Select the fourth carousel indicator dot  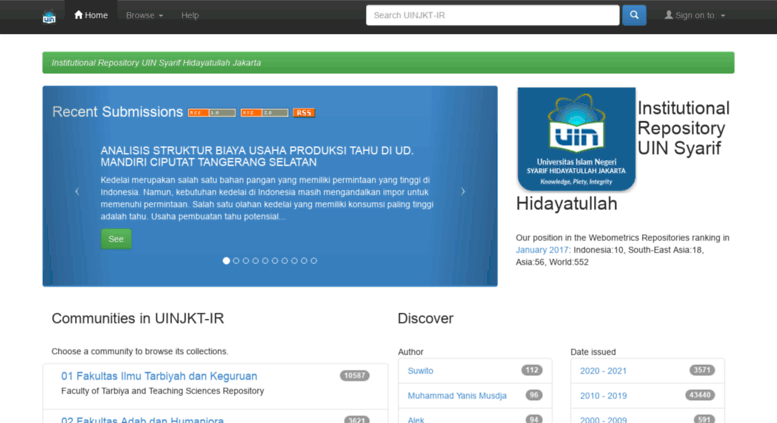coord(256,261)
